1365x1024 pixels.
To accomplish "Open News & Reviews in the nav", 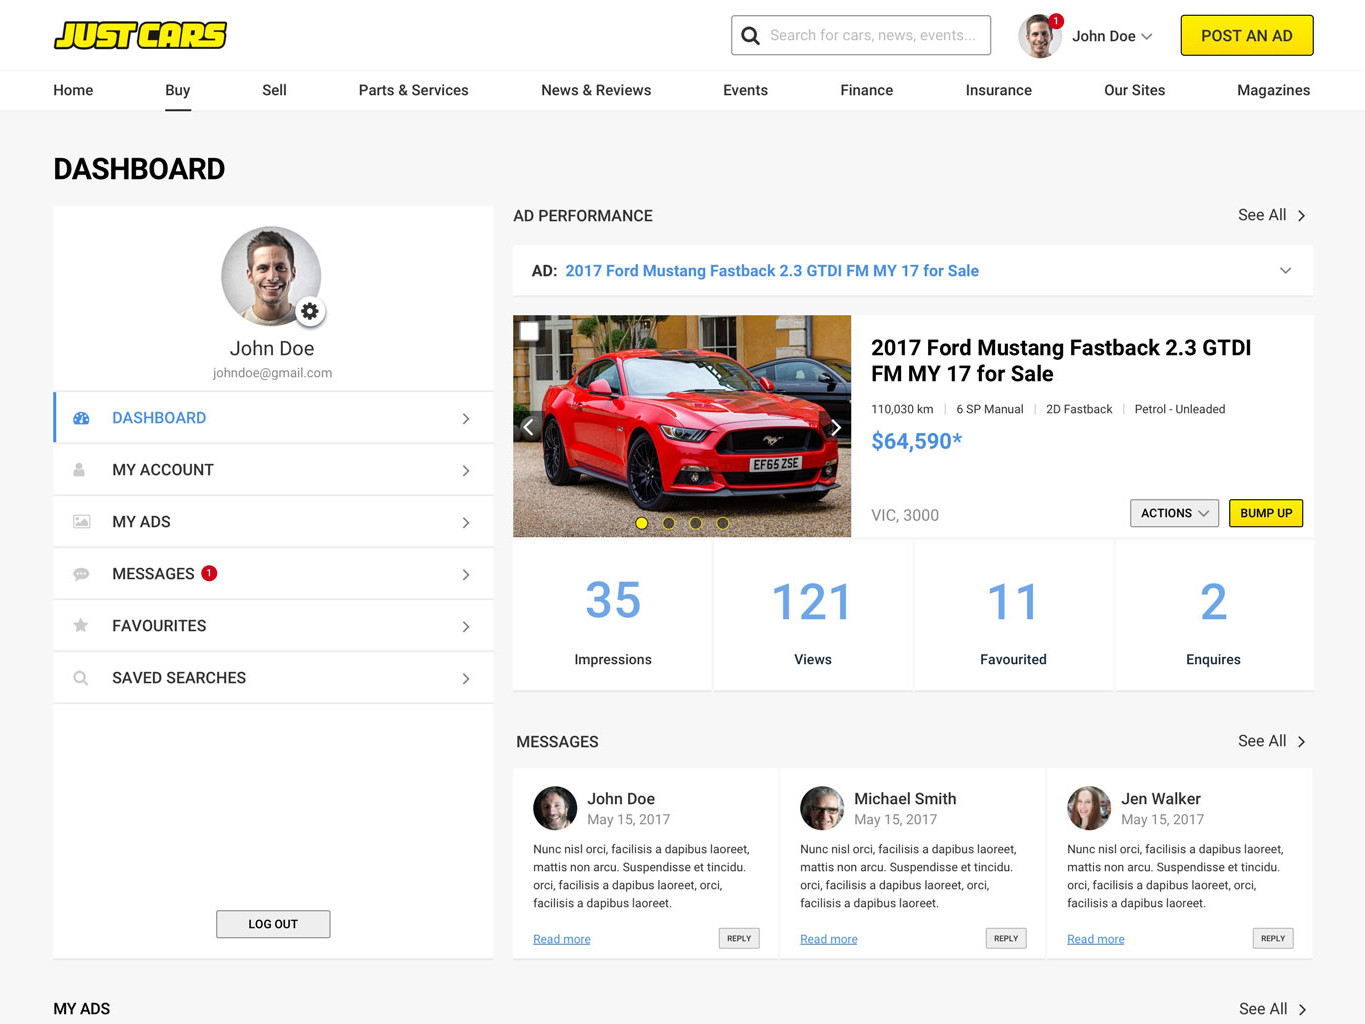I will coord(596,90).
